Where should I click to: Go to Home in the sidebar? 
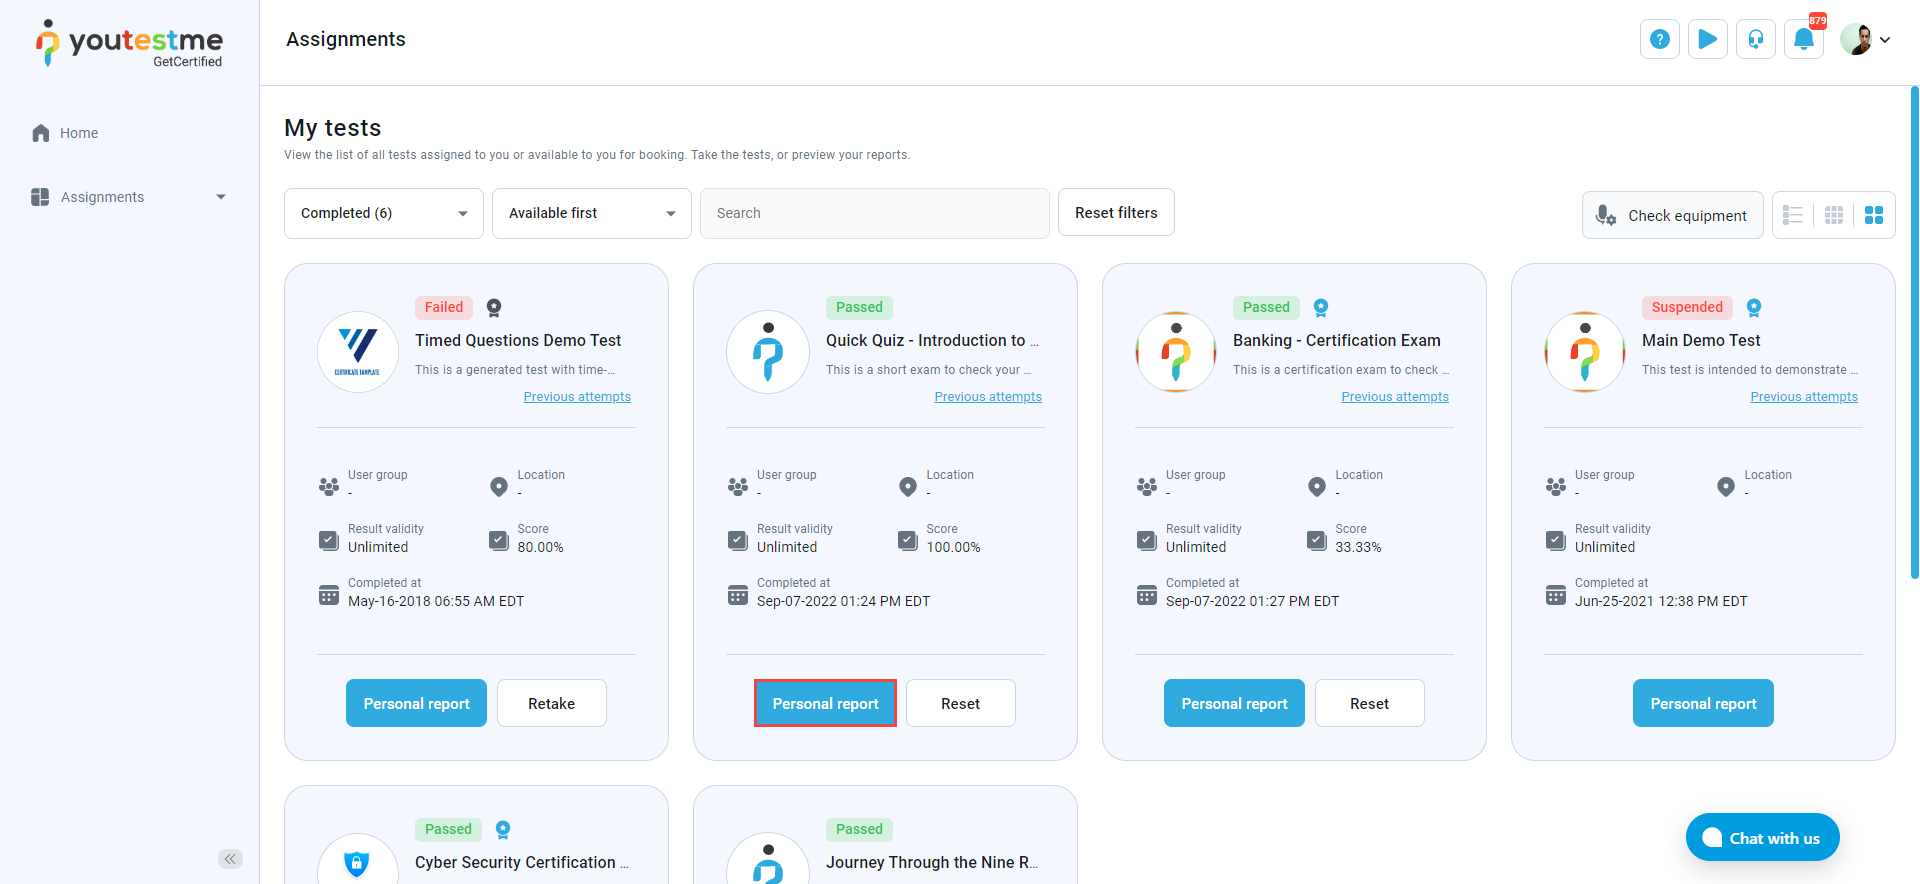click(x=78, y=133)
